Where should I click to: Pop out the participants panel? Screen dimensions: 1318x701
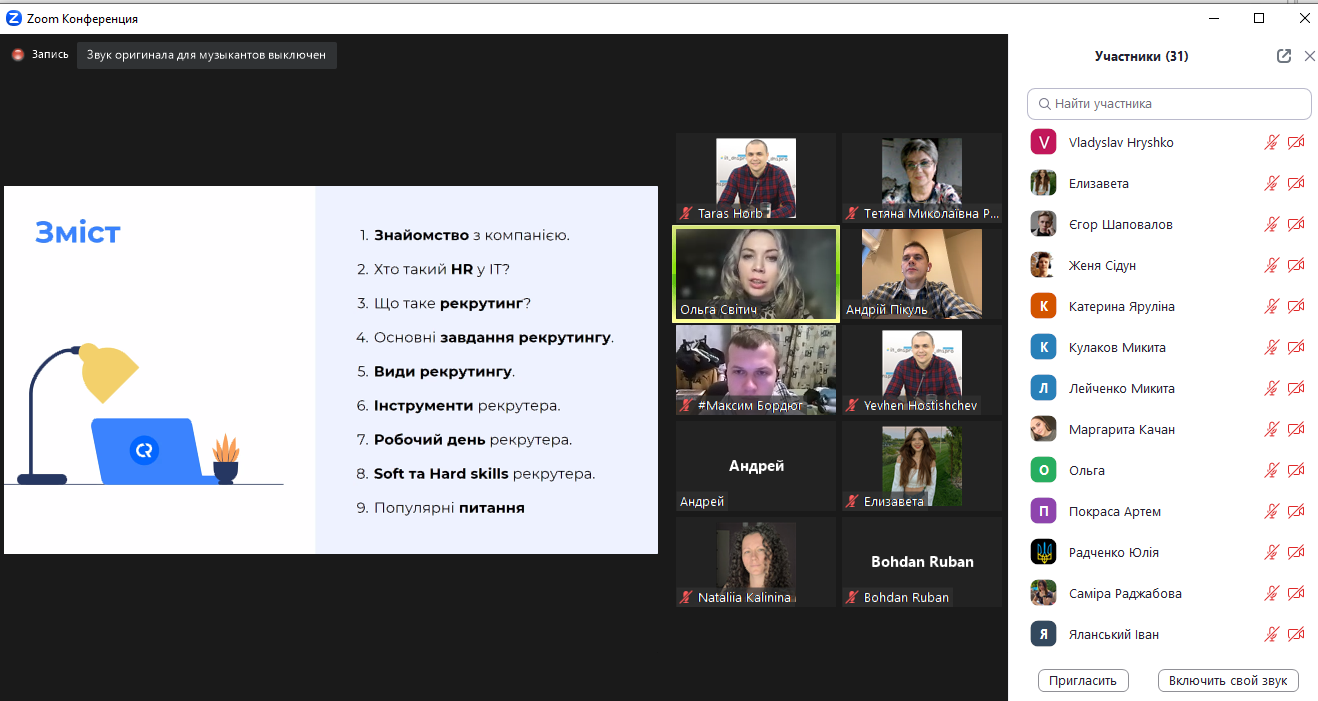(x=1284, y=56)
